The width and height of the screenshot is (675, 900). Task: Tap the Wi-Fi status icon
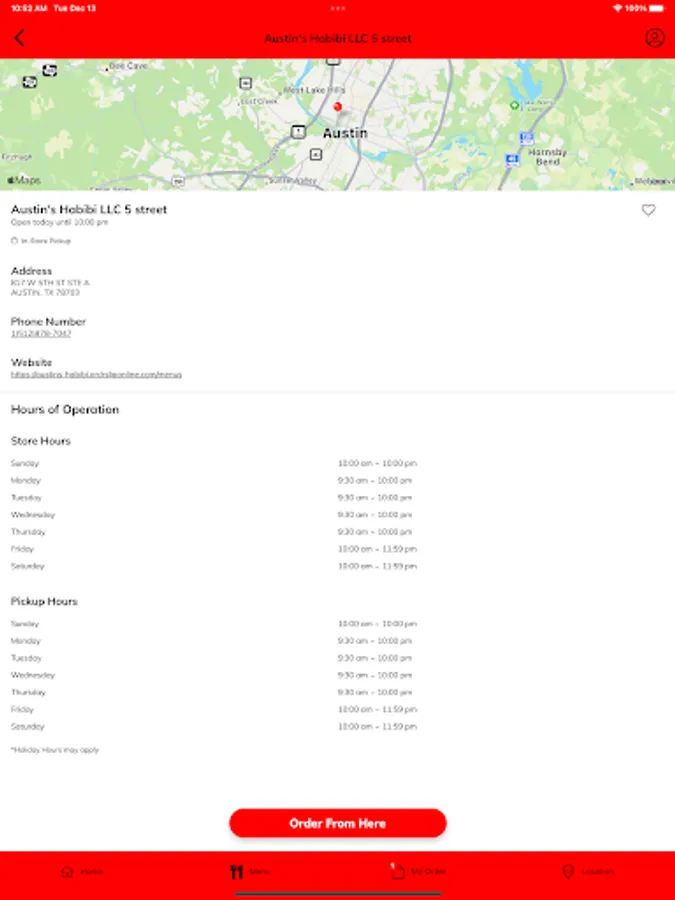coord(618,8)
